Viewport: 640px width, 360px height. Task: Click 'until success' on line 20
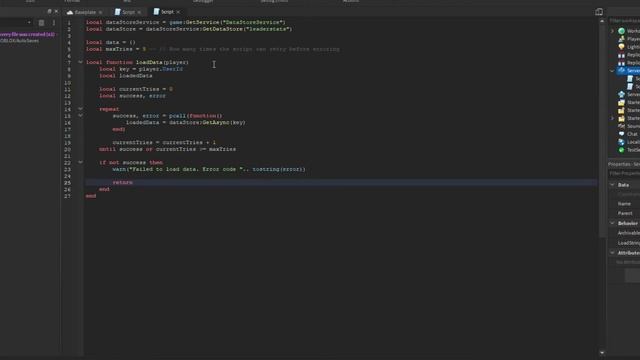[x=121, y=149]
